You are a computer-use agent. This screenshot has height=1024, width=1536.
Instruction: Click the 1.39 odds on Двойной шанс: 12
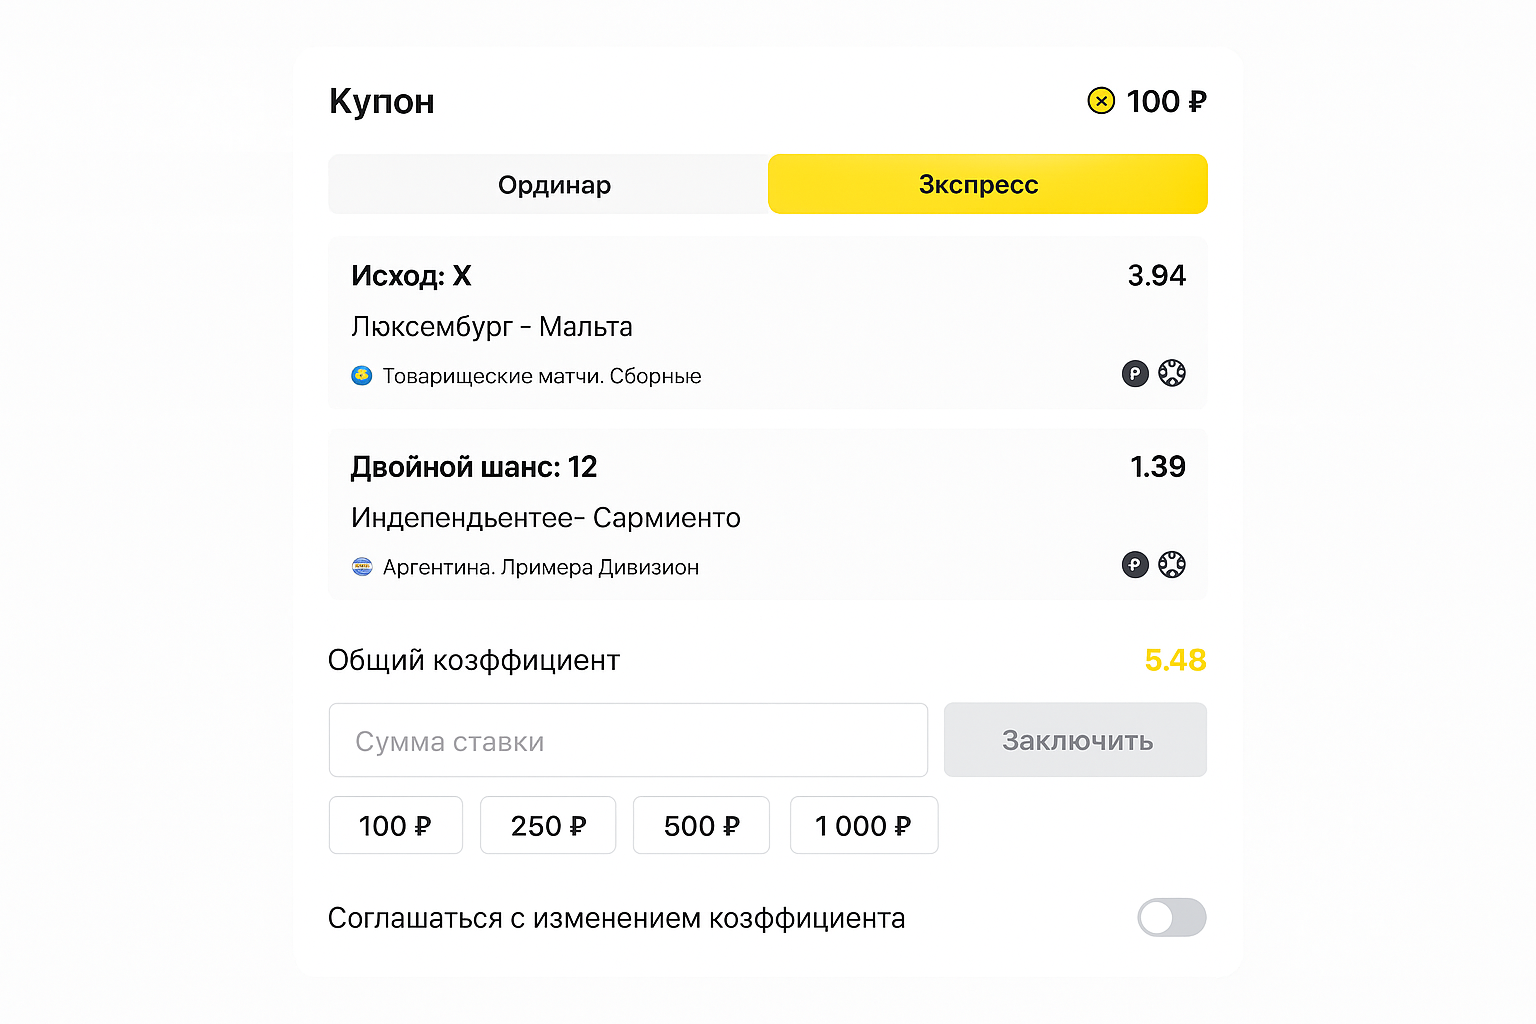pyautogui.click(x=1157, y=467)
